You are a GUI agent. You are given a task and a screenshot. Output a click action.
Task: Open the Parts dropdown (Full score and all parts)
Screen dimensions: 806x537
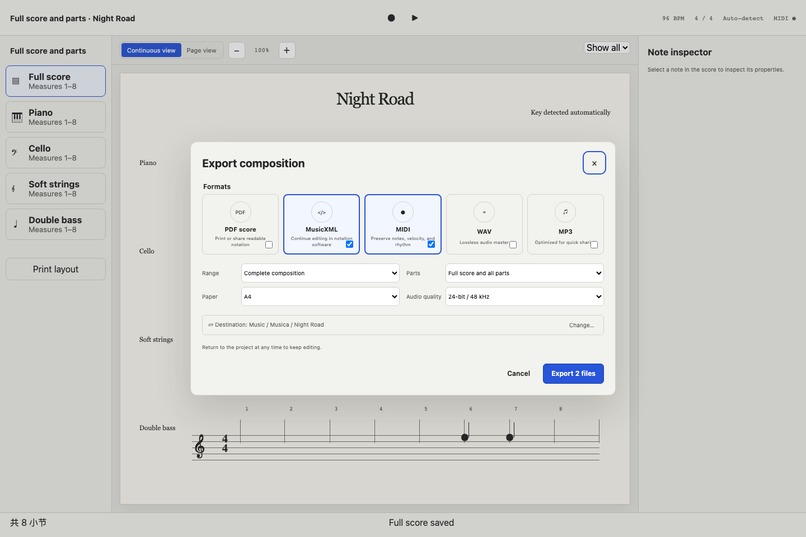pyautogui.click(x=524, y=273)
